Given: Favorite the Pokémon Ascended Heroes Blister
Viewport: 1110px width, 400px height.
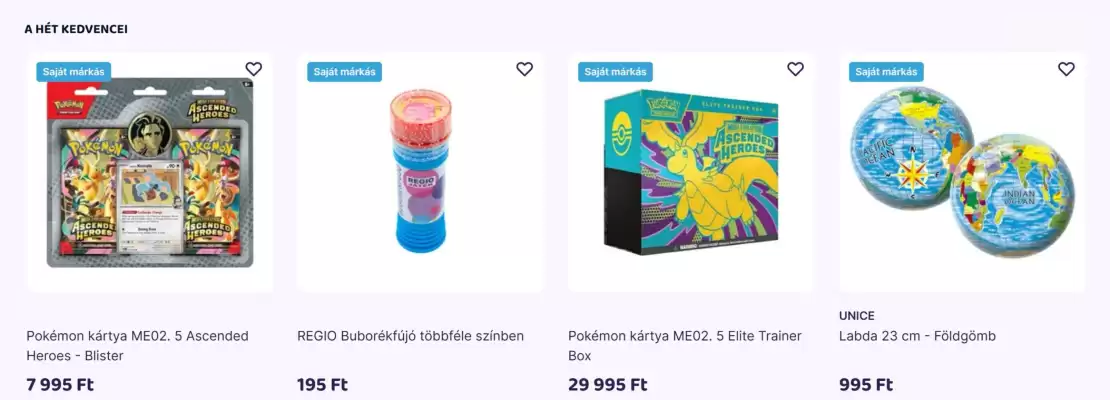Looking at the screenshot, I should point(254,69).
